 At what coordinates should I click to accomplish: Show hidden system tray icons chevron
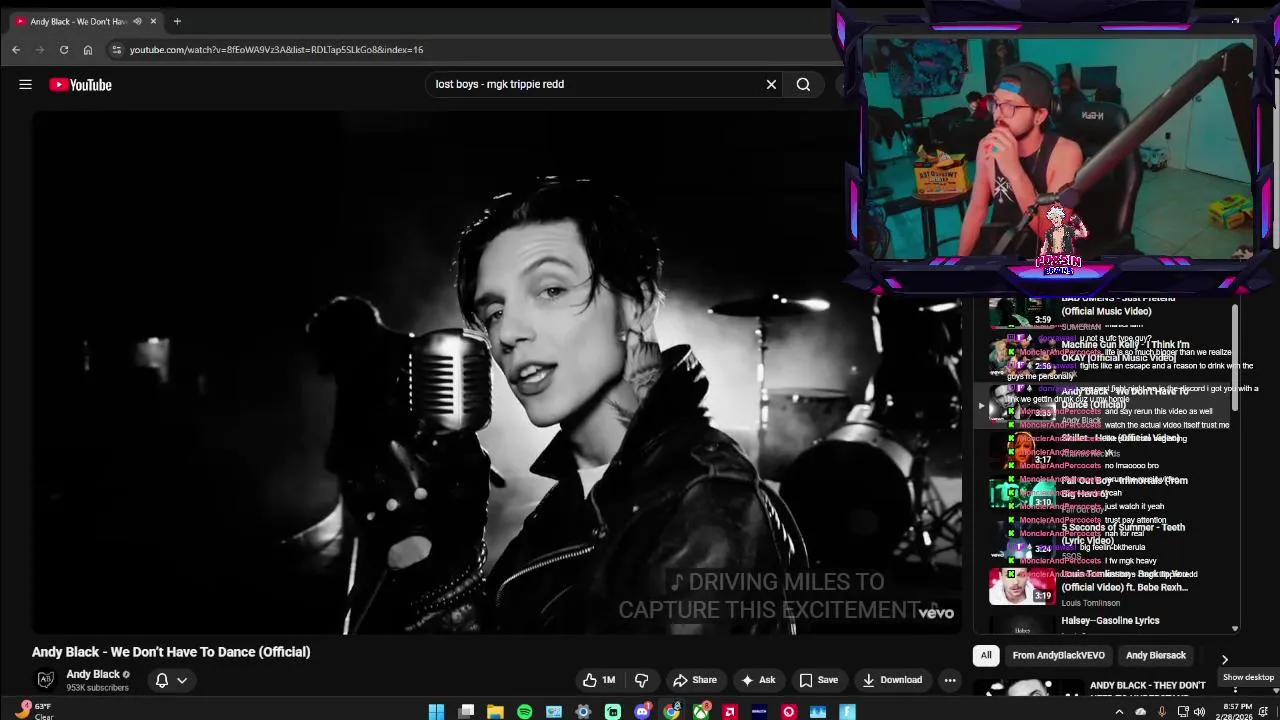(1119, 712)
